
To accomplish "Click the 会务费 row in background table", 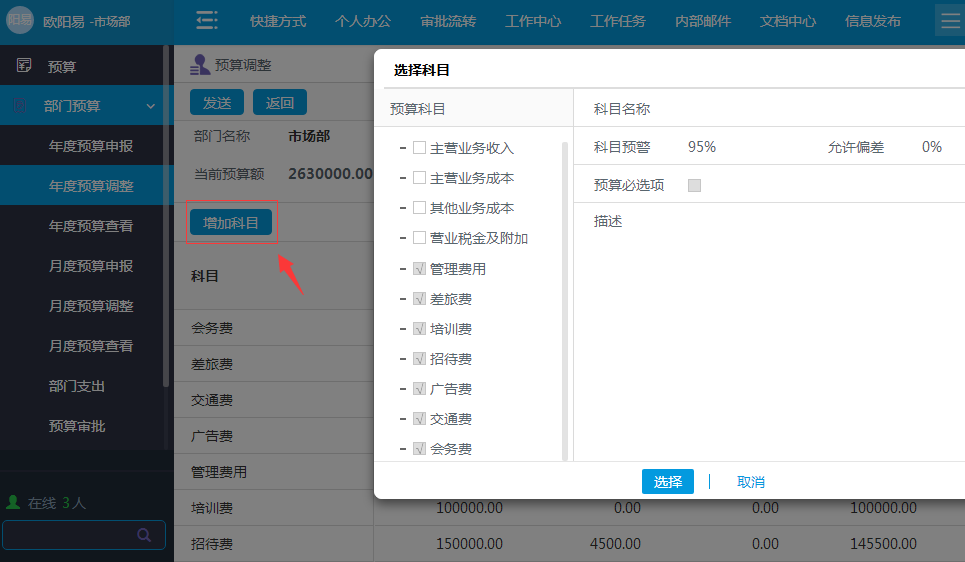I will click(x=274, y=328).
